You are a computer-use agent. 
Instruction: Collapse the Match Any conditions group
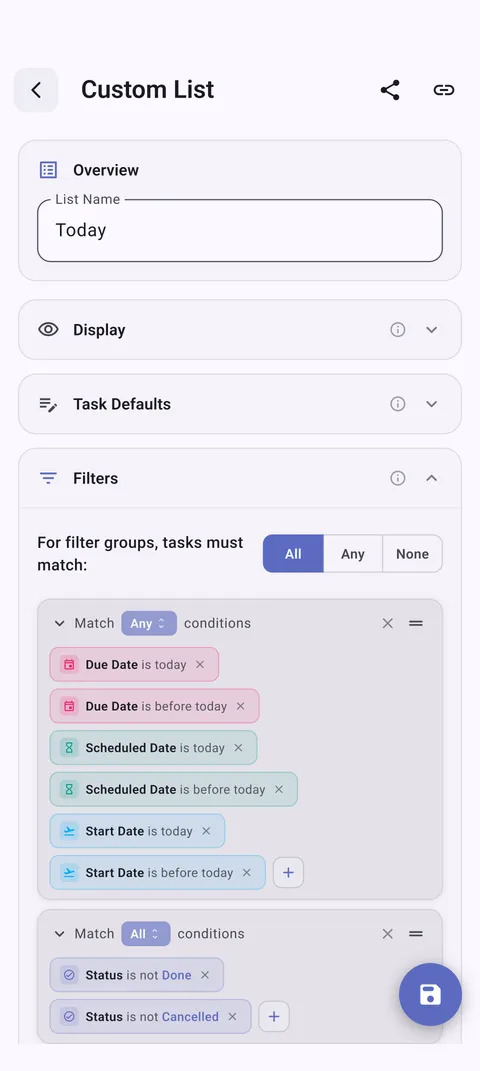pos(59,623)
